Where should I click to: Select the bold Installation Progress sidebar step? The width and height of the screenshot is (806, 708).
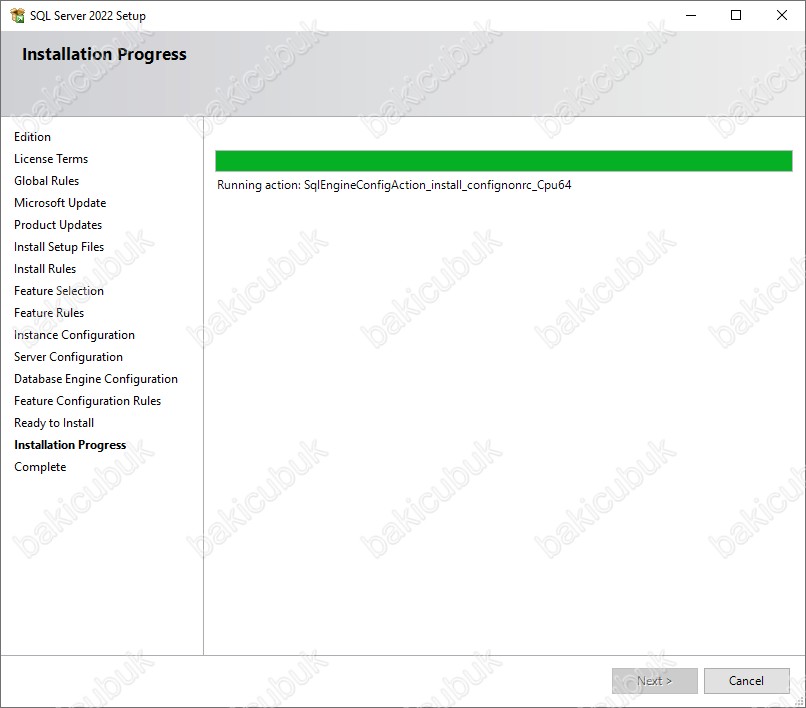point(70,445)
